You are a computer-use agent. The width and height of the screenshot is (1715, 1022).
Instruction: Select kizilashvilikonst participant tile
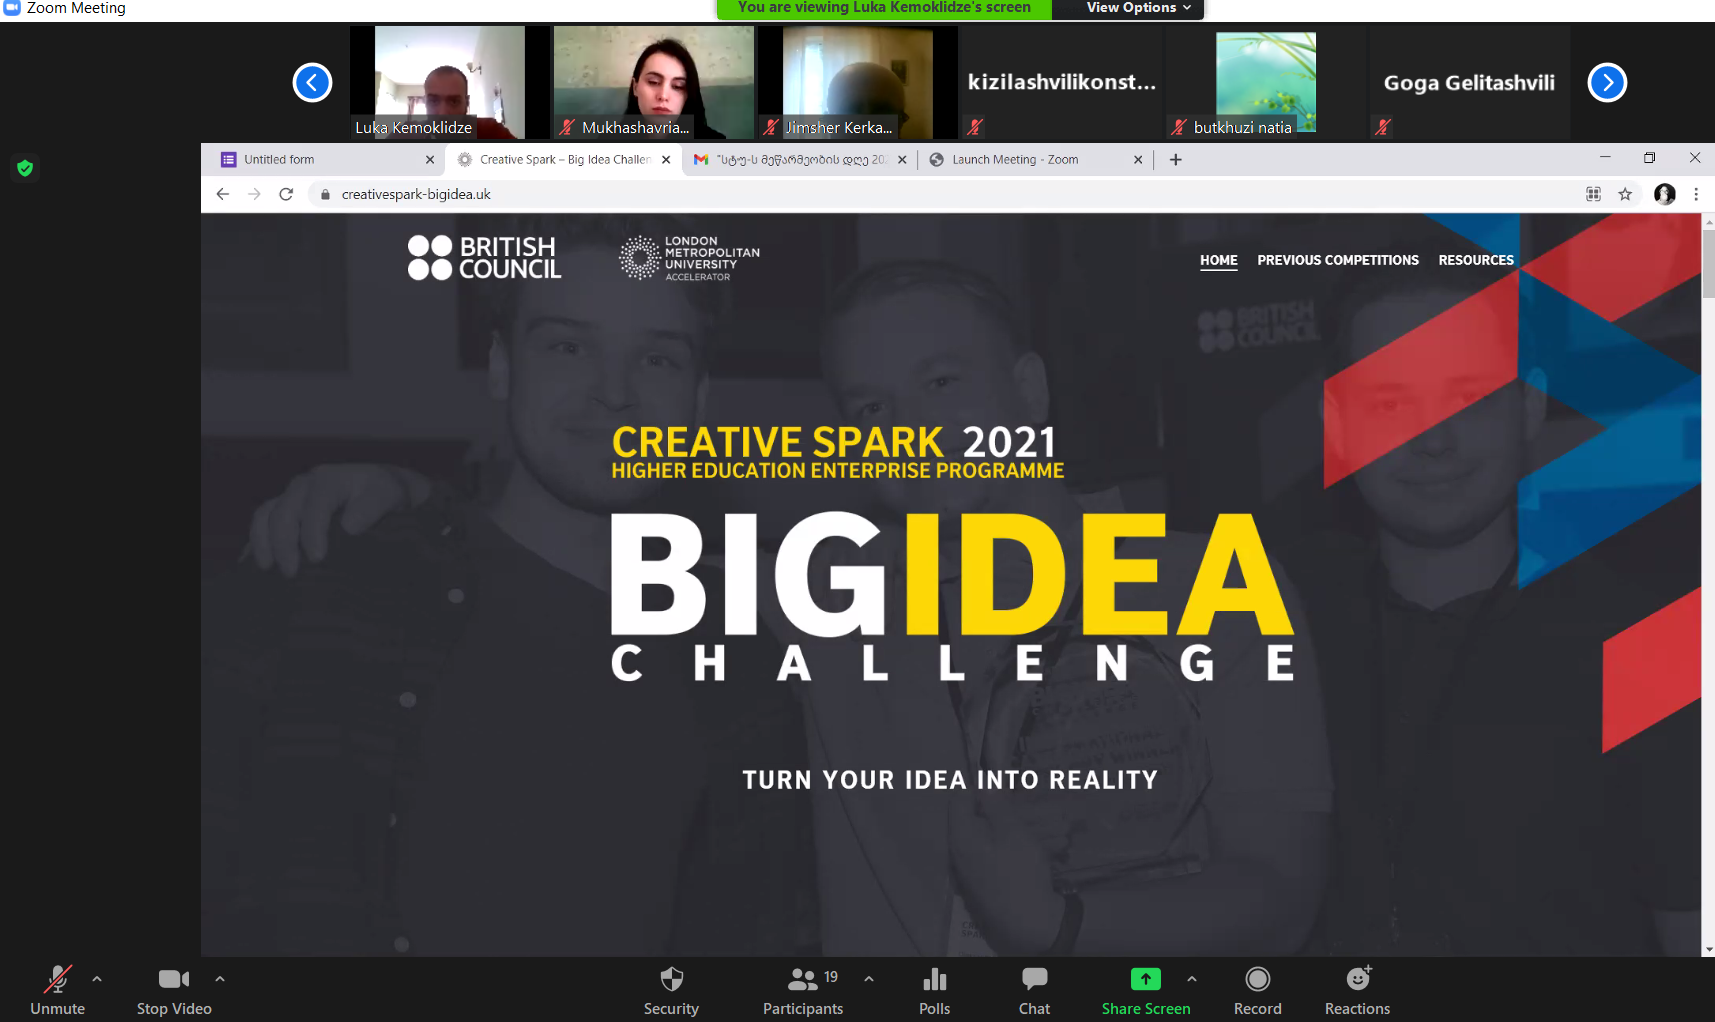pos(1062,82)
